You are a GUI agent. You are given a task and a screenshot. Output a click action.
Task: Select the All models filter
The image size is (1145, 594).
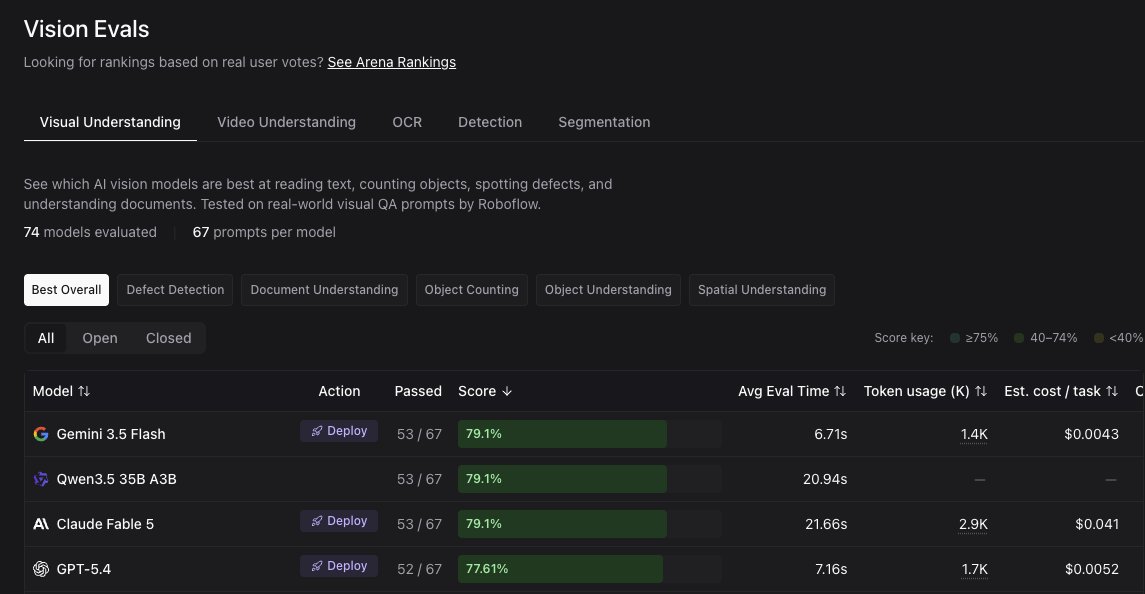click(46, 338)
